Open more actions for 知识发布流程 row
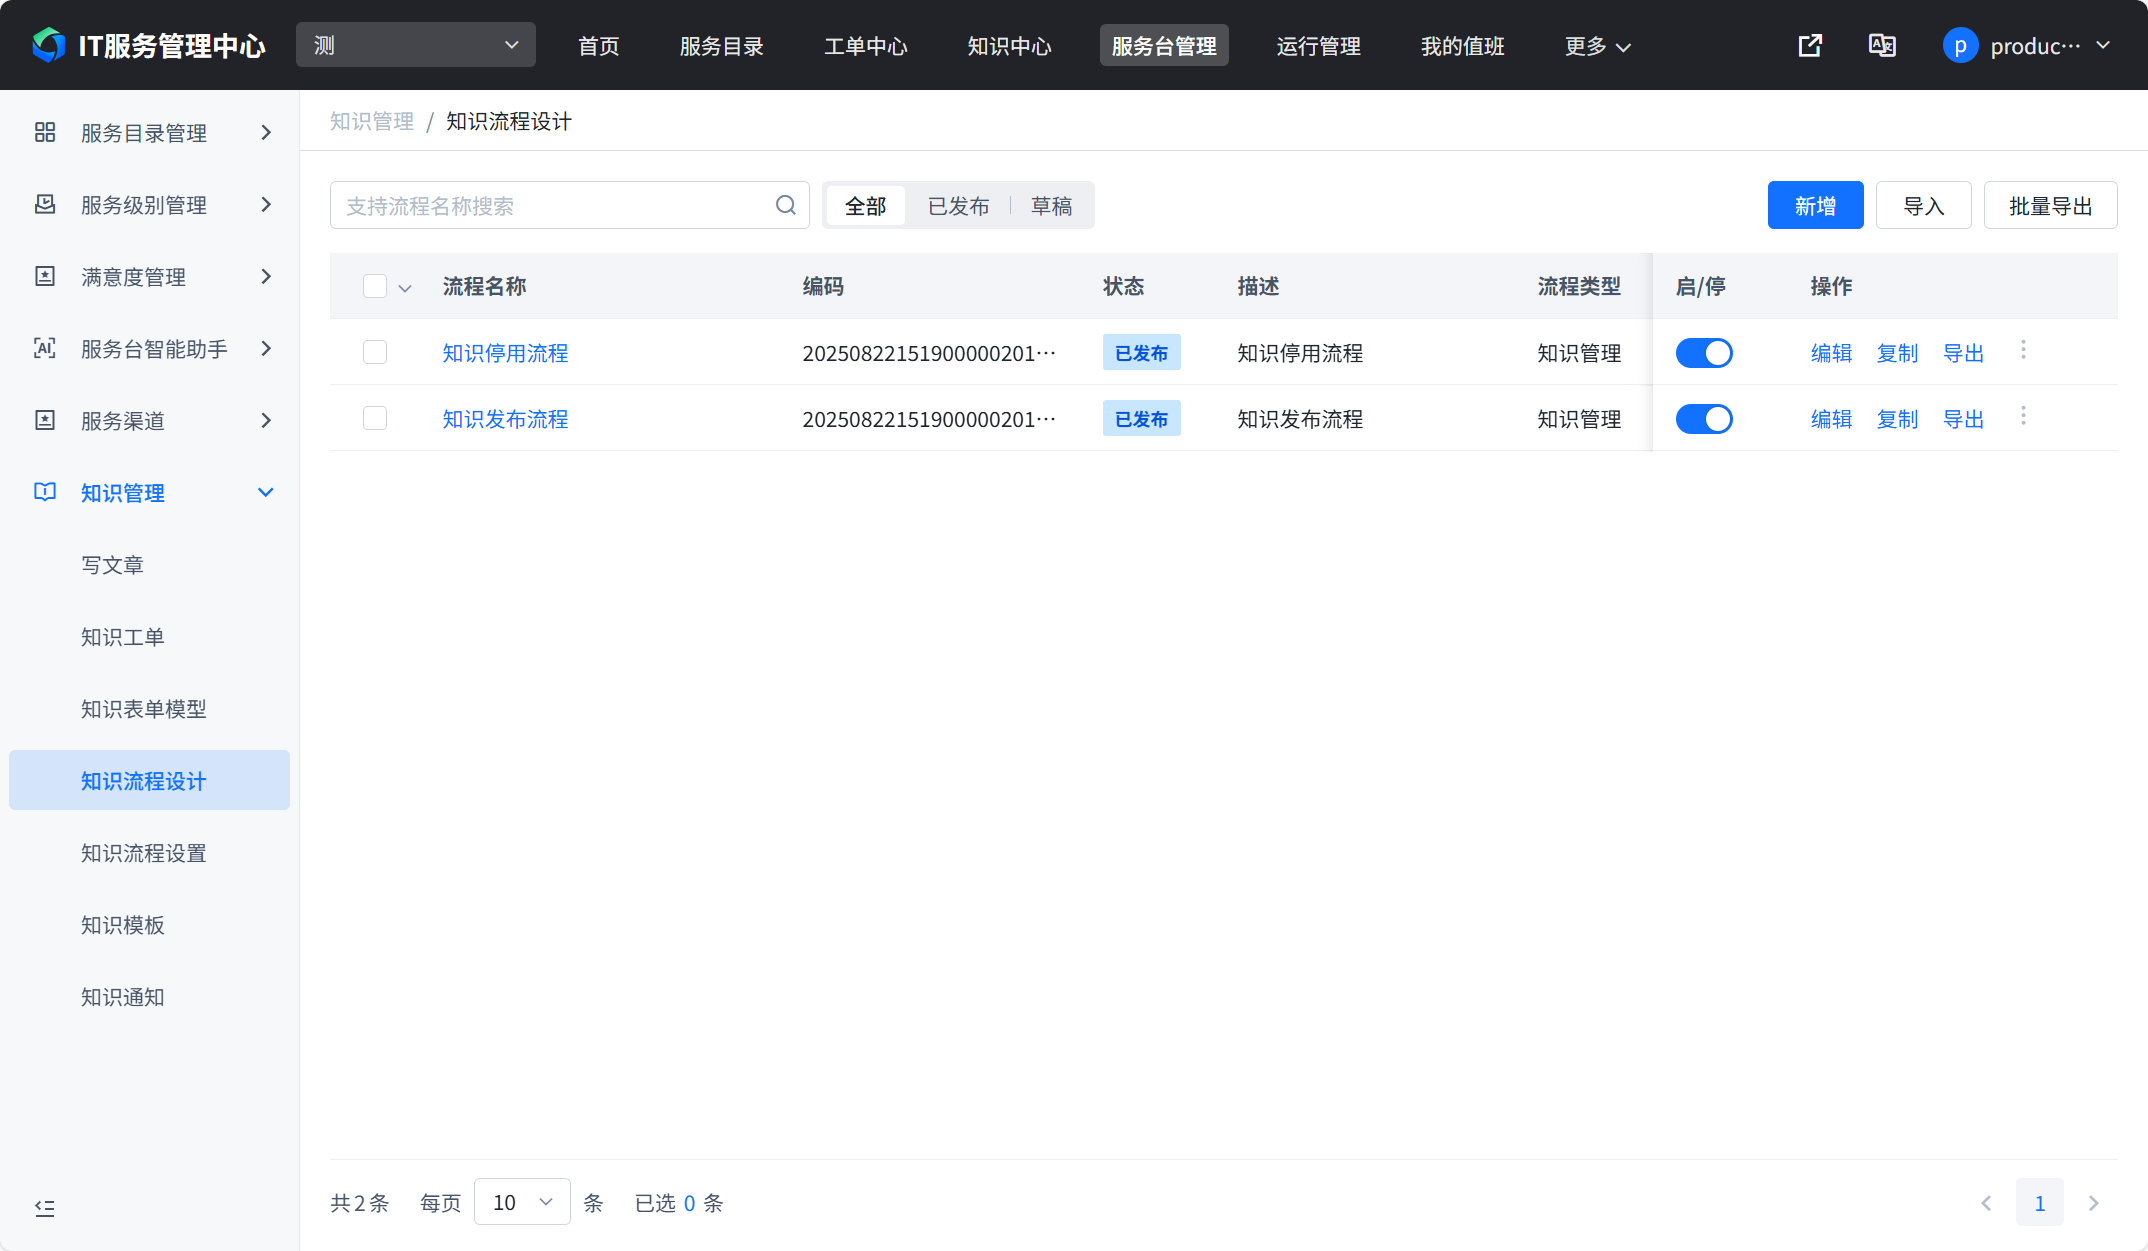The width and height of the screenshot is (2148, 1251). 2023,416
